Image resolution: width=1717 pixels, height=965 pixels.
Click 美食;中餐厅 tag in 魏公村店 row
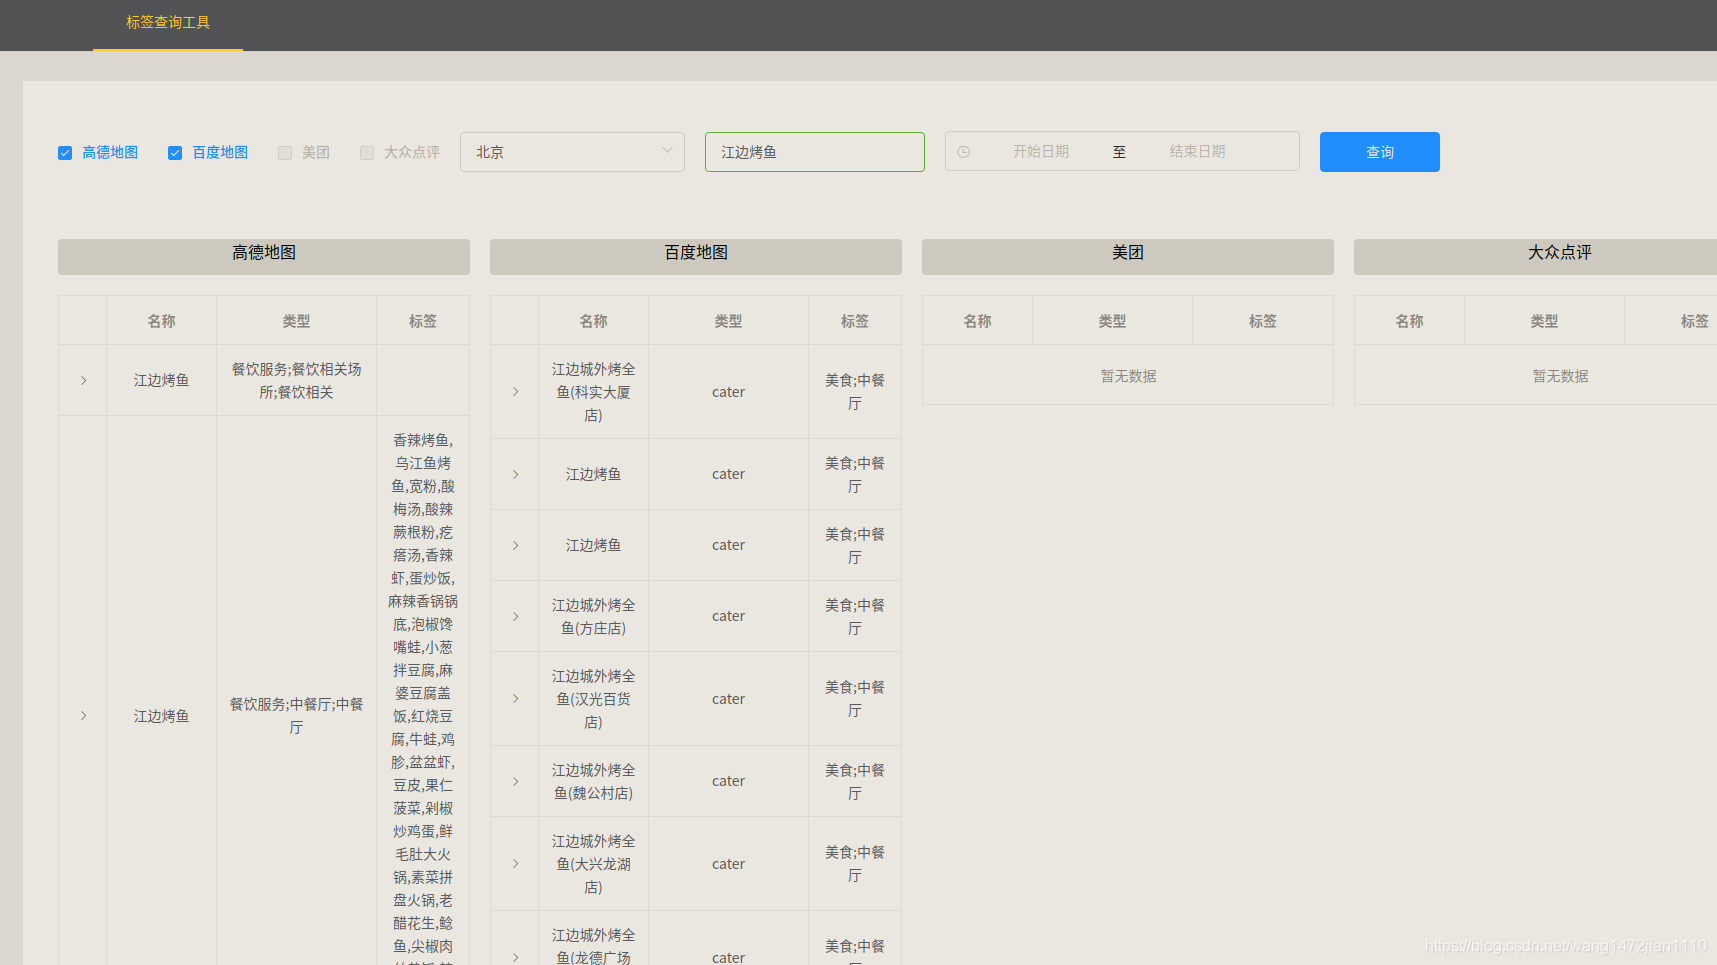[855, 782]
